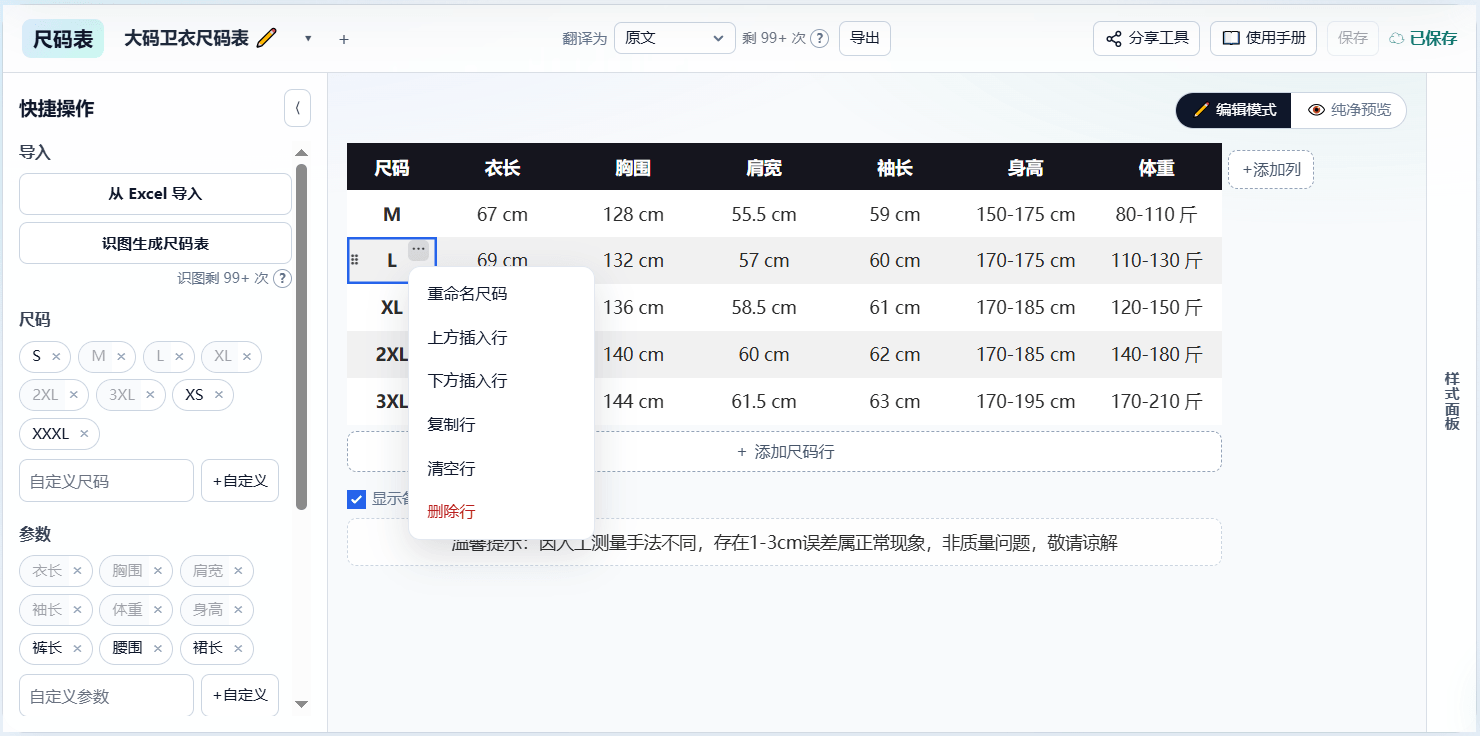1480x736 pixels.
Task: Click the row L three-dot menu icon
Action: [418, 249]
